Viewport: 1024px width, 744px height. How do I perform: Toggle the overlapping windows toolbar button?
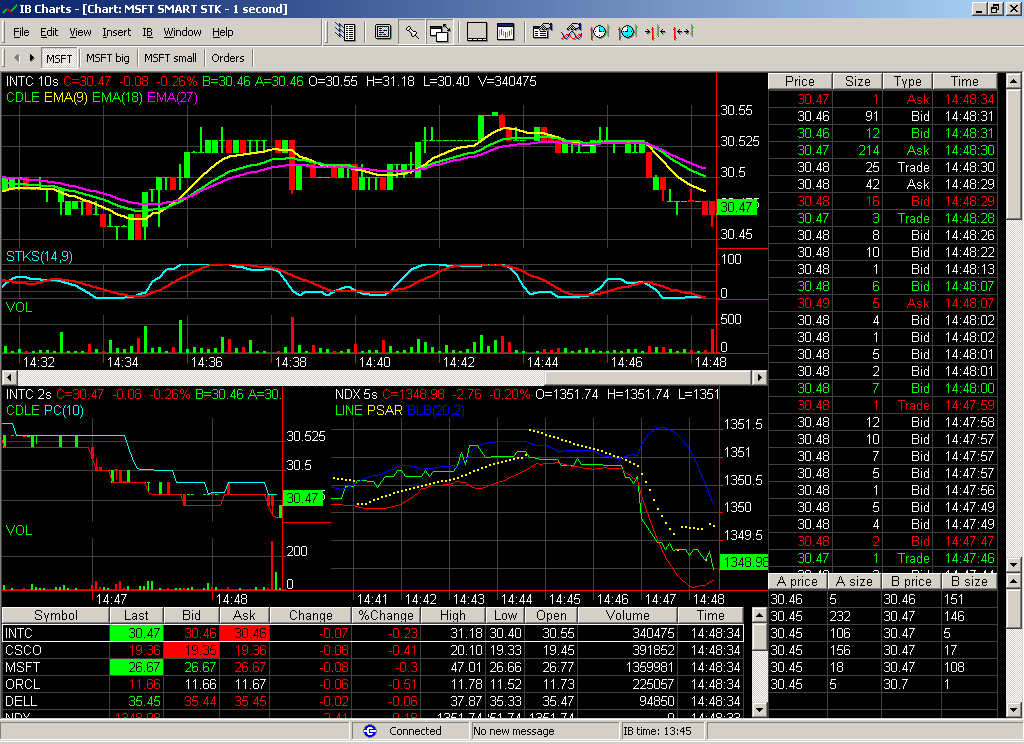(440, 32)
